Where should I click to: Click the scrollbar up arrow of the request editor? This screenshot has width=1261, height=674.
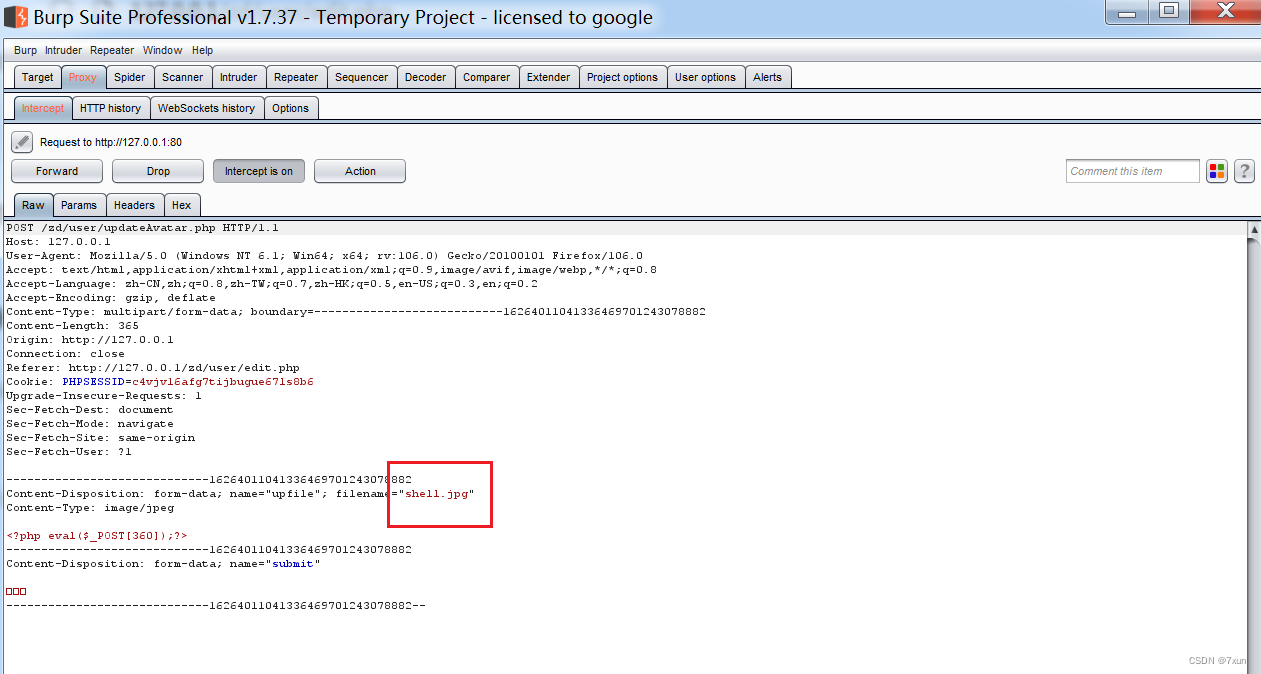(1255, 230)
